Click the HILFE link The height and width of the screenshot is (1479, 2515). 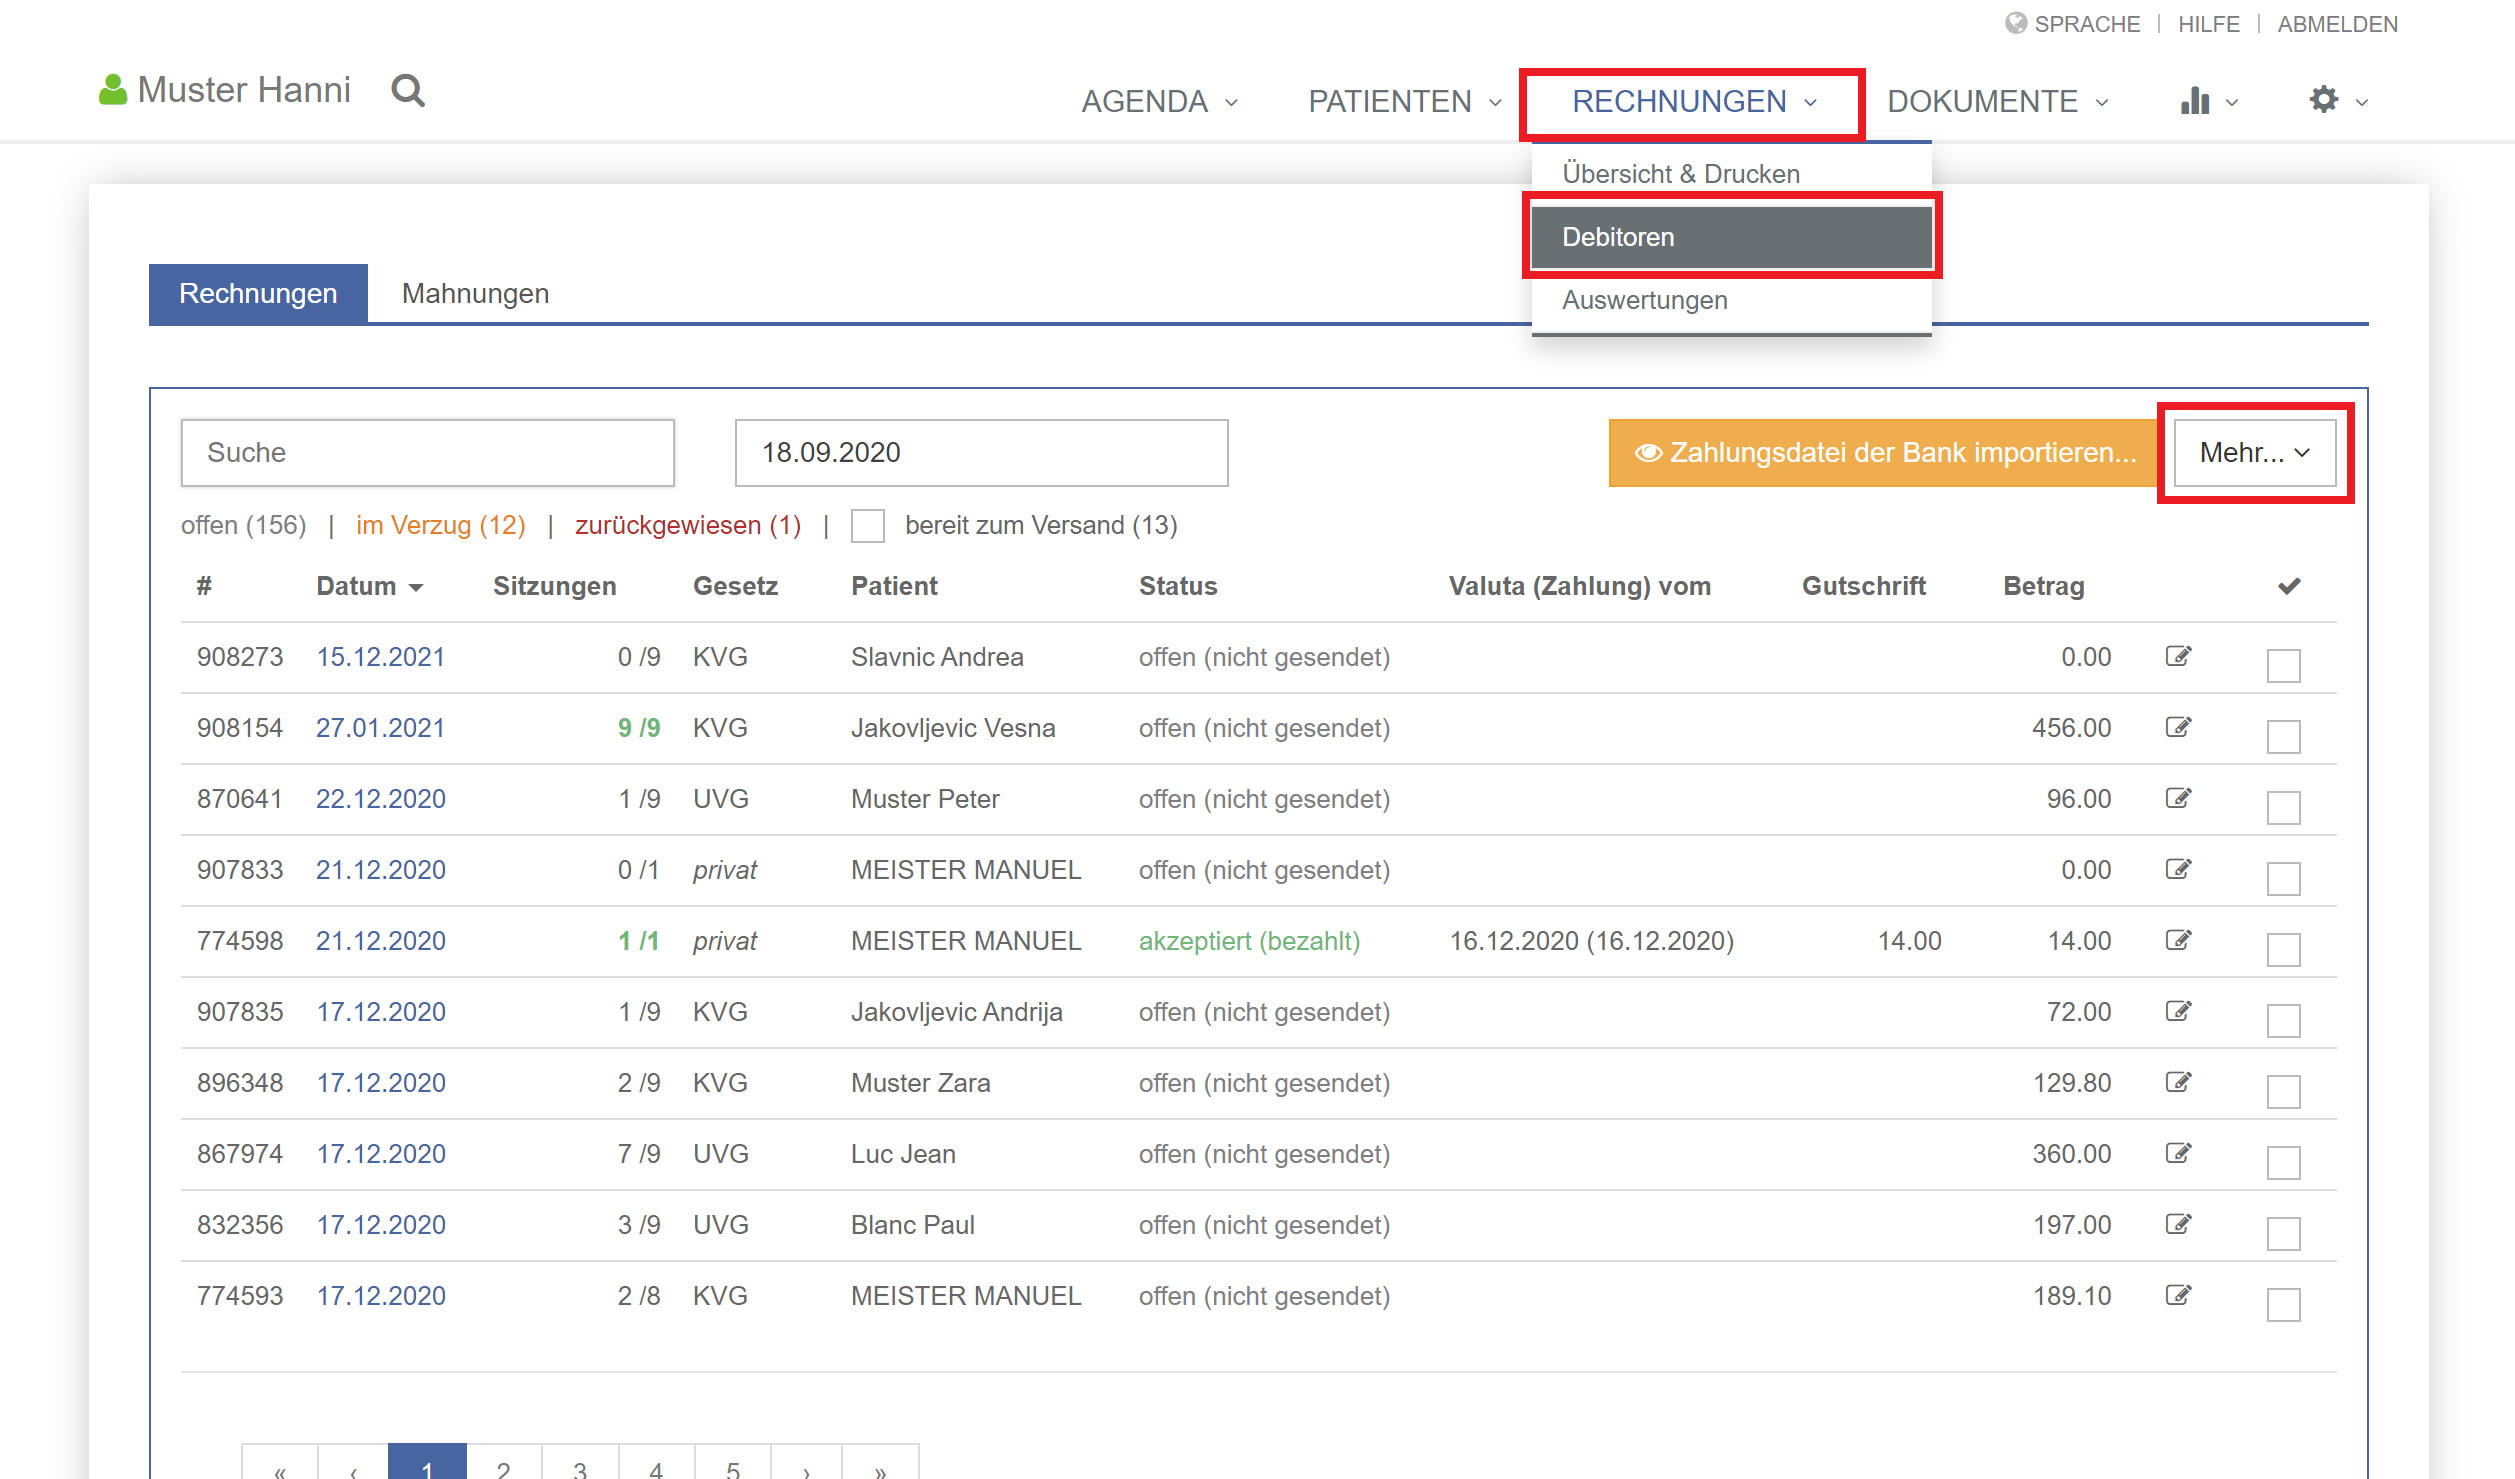[x=2208, y=24]
